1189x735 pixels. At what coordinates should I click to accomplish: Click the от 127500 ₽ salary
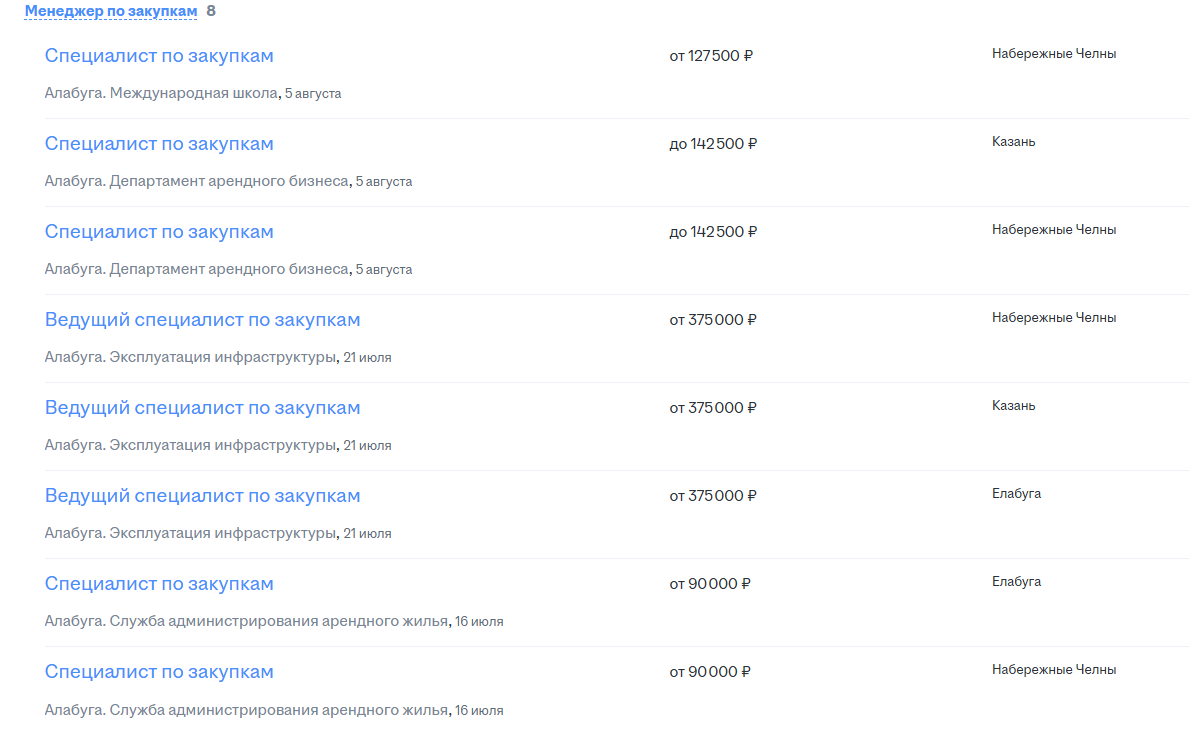click(711, 56)
